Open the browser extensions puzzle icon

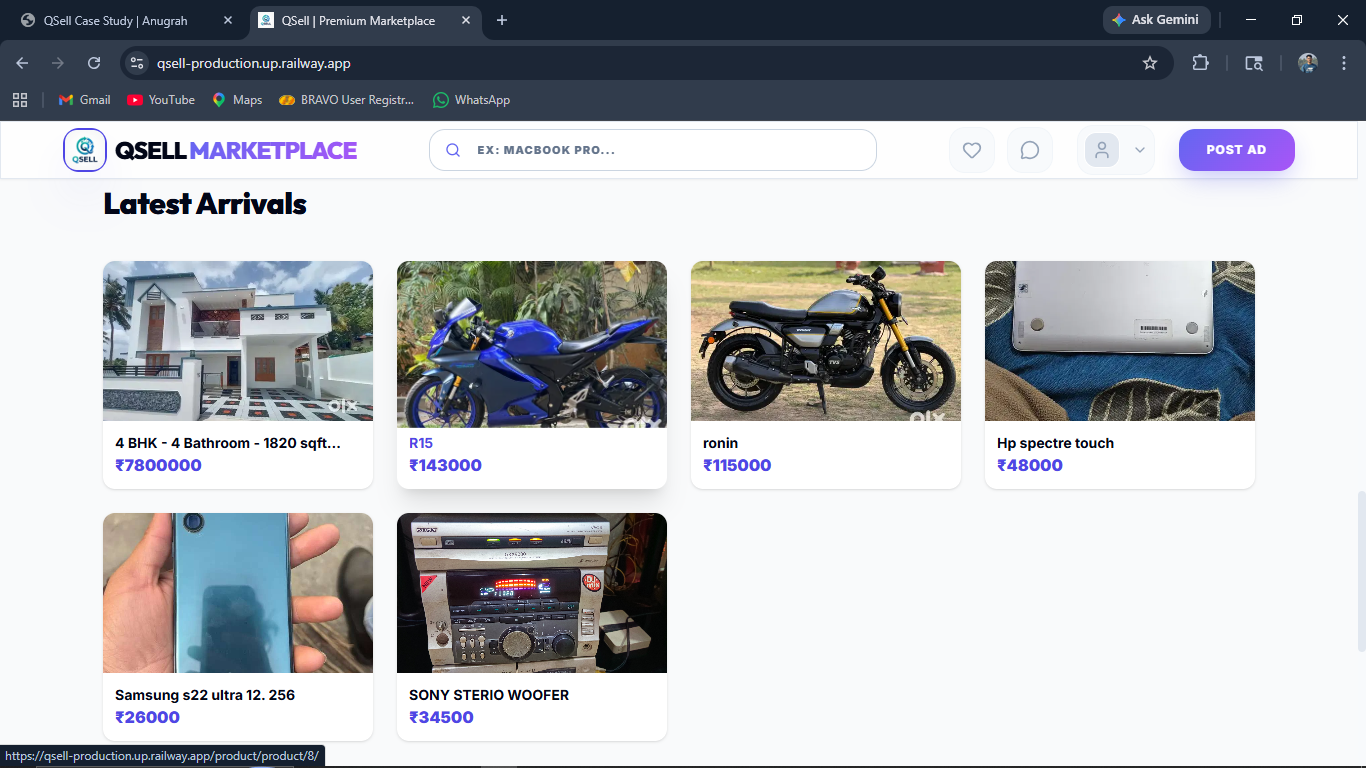pyautogui.click(x=1200, y=63)
